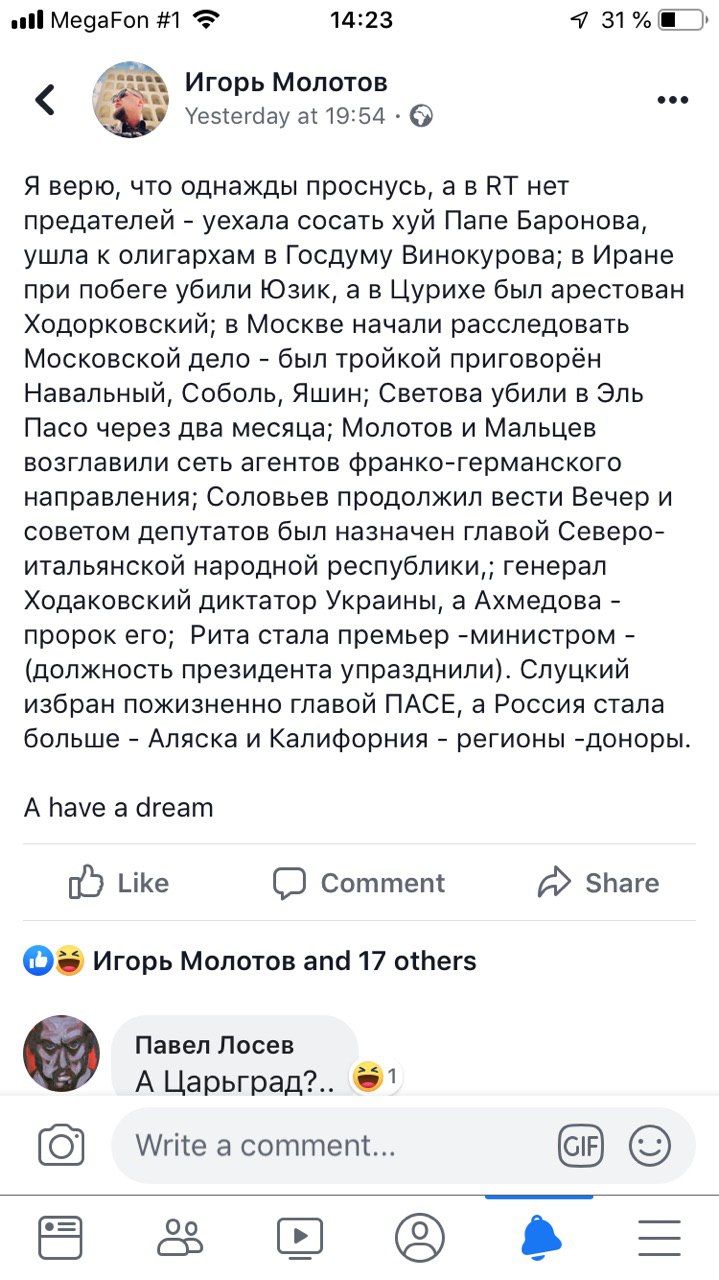Open the post author's profile picture
This screenshot has width=719, height=1280.
click(130, 99)
